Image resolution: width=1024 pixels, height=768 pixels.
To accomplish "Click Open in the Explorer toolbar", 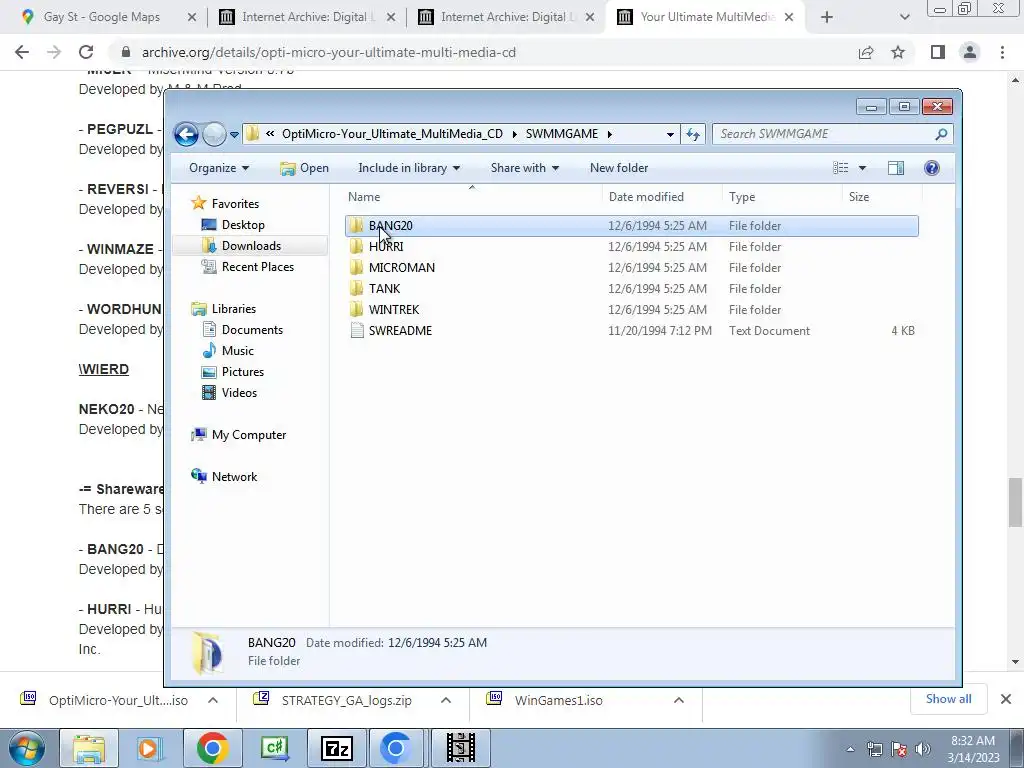I will (x=304, y=168).
